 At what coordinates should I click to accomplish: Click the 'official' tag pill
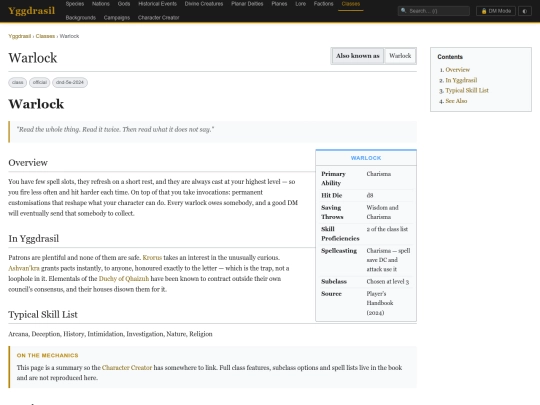[40, 82]
